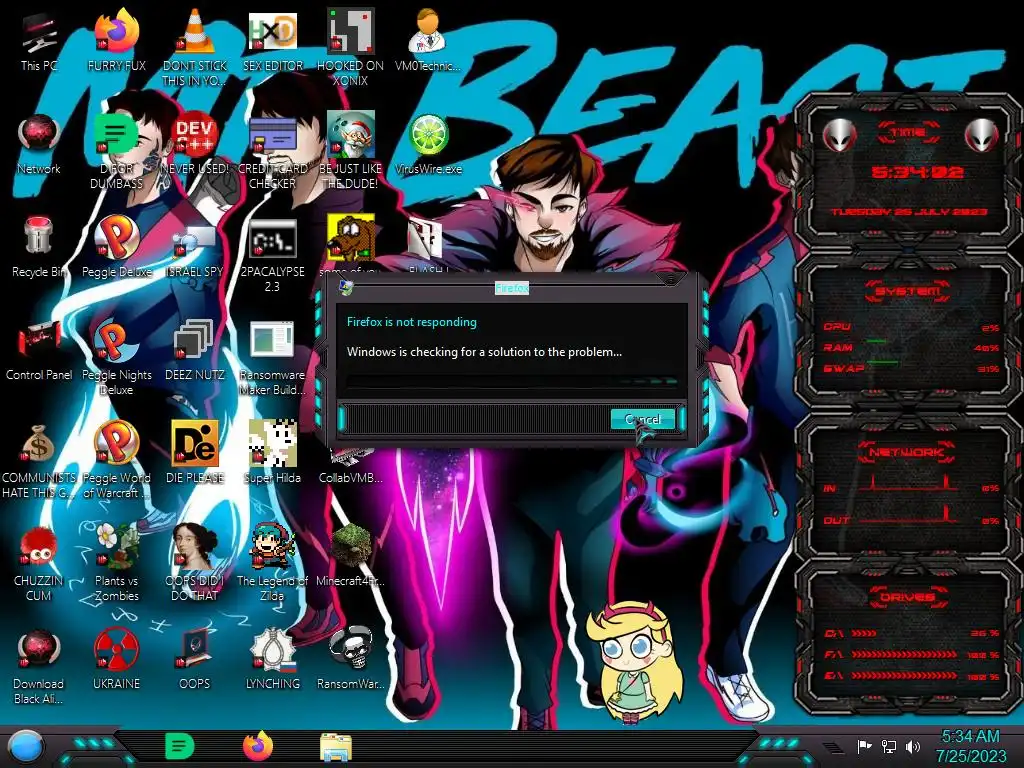Open the volume speaker tray icon
The width and height of the screenshot is (1024, 768).
tap(912, 746)
